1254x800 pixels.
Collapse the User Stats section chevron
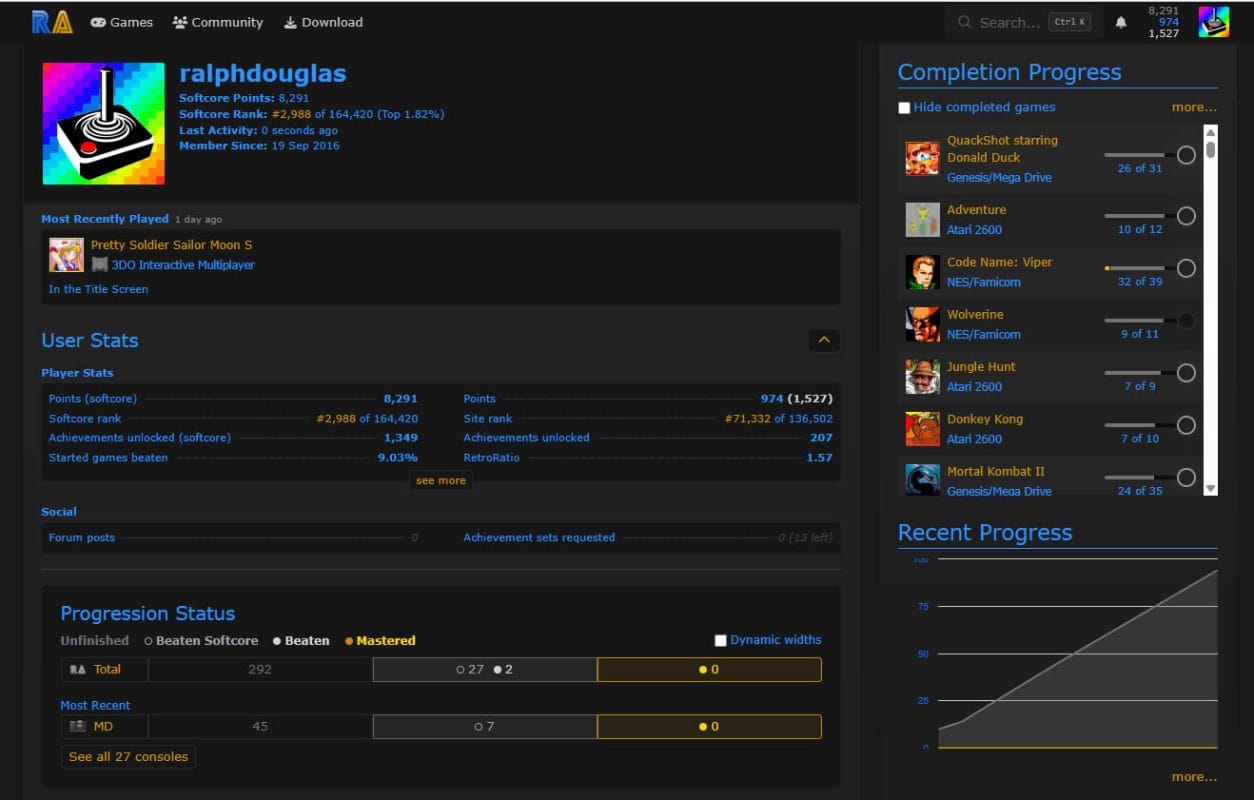[x=824, y=340]
